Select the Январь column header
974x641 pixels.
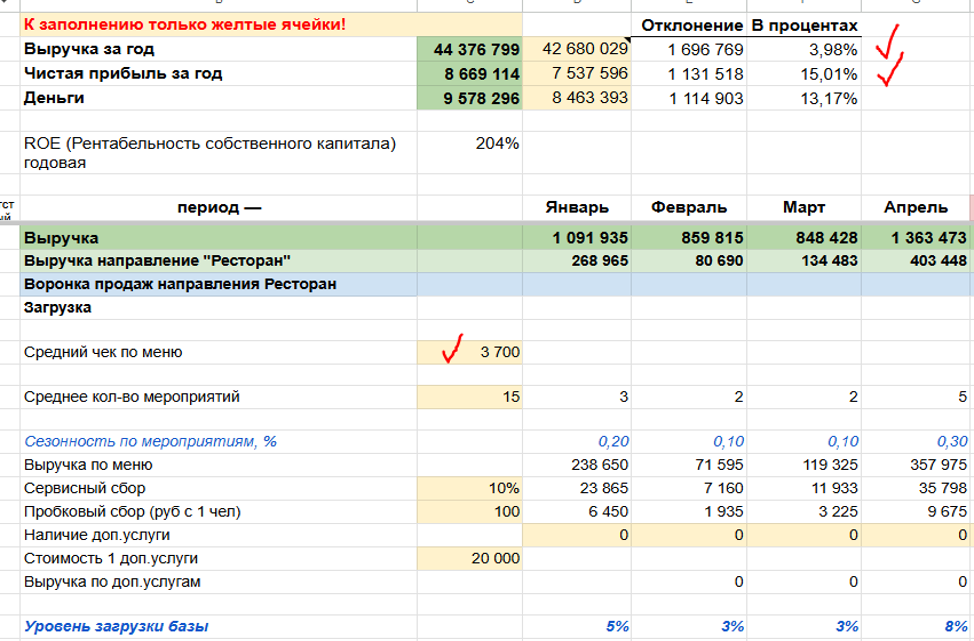tap(576, 208)
